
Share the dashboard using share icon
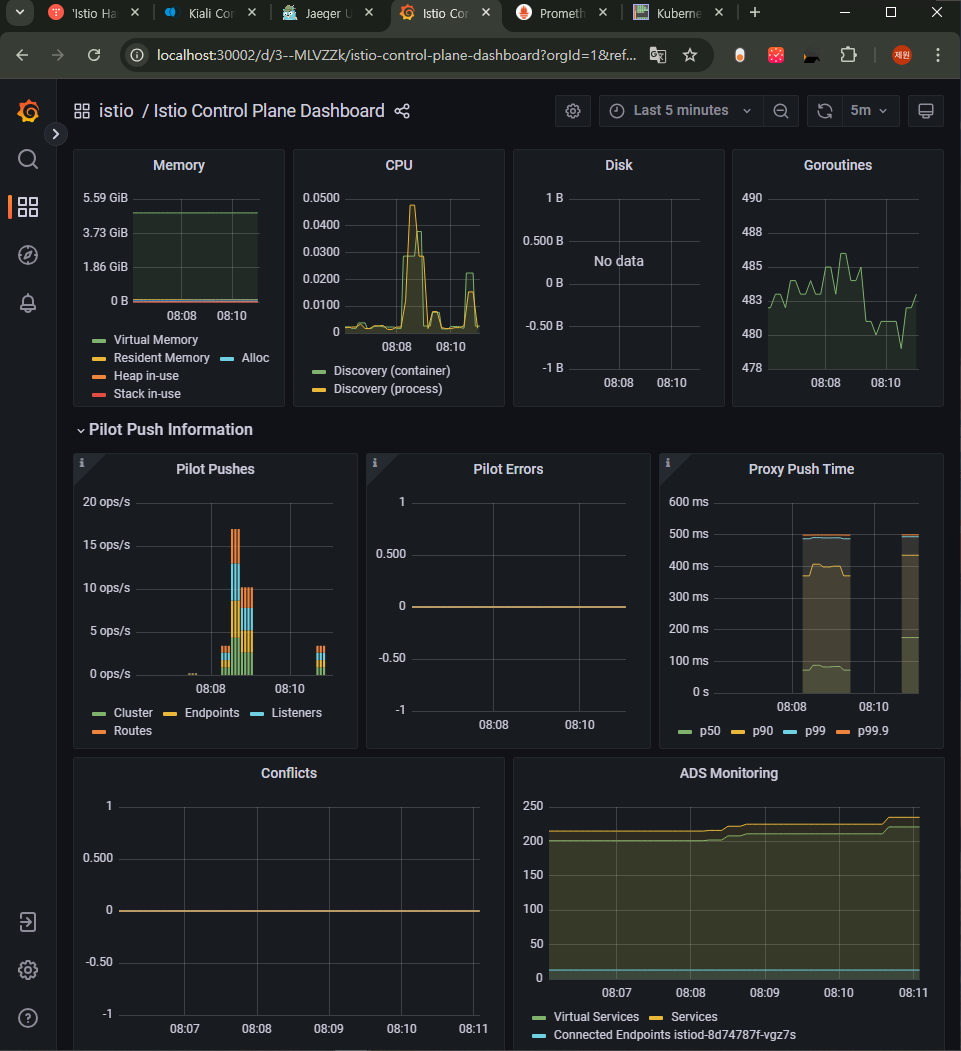click(402, 111)
